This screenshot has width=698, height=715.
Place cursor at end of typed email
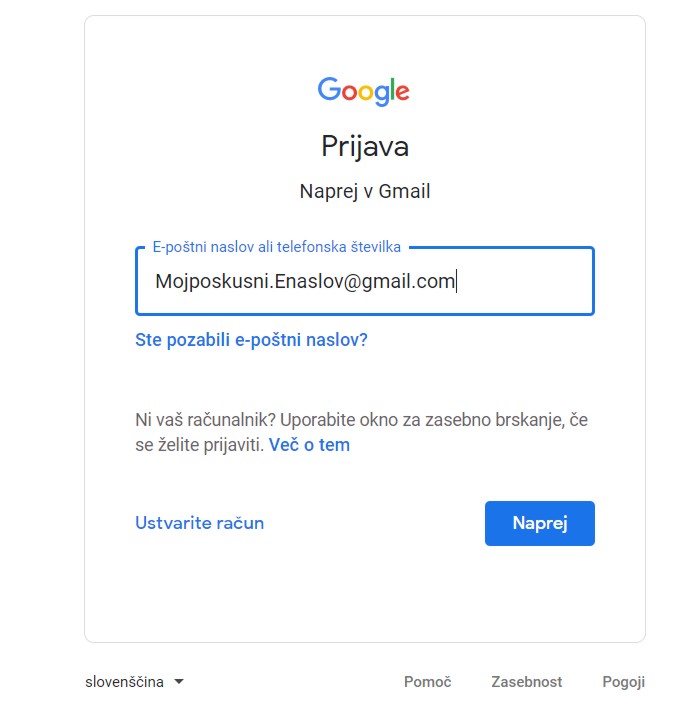[457, 282]
